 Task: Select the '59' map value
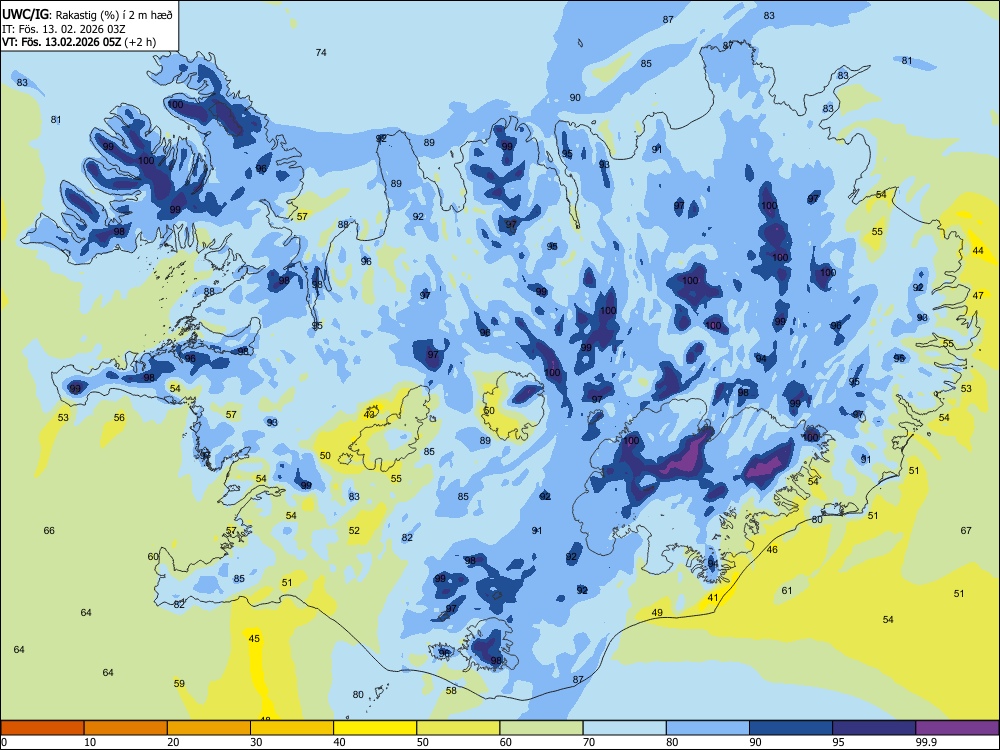click(x=179, y=683)
